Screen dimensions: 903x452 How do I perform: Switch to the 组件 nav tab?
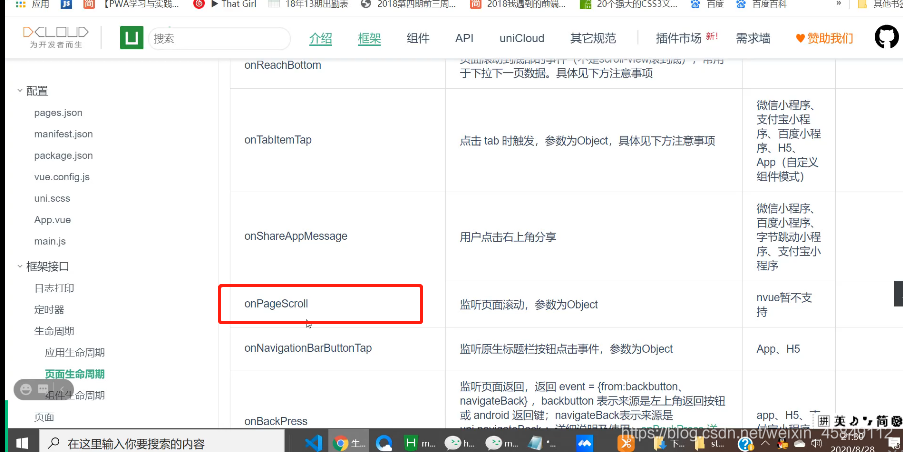pyautogui.click(x=418, y=39)
